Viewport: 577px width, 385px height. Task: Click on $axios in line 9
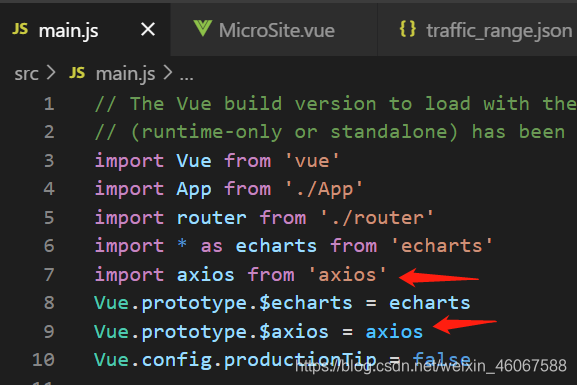click(x=294, y=332)
